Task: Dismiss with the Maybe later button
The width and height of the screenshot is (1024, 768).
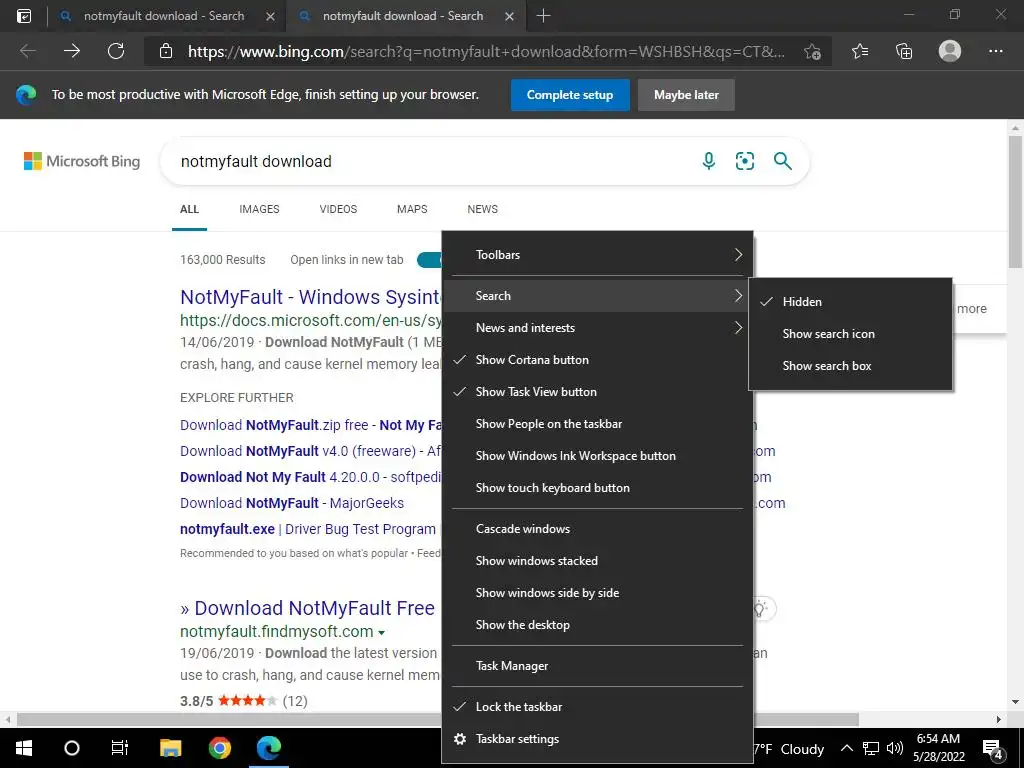Action: tap(686, 95)
